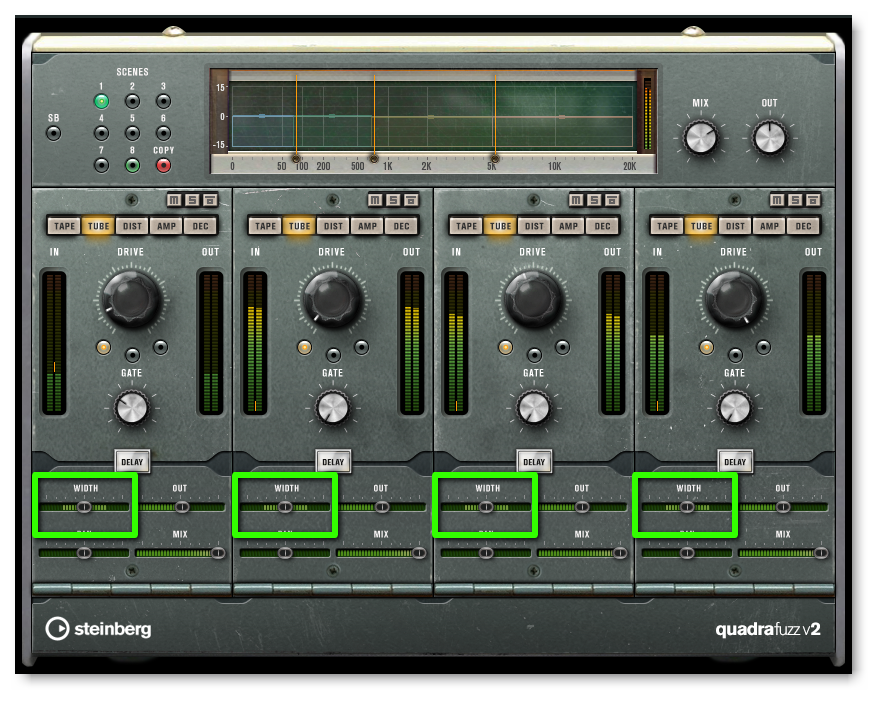The width and height of the screenshot is (879, 701).
Task: Select scene 3
Action: point(163,102)
